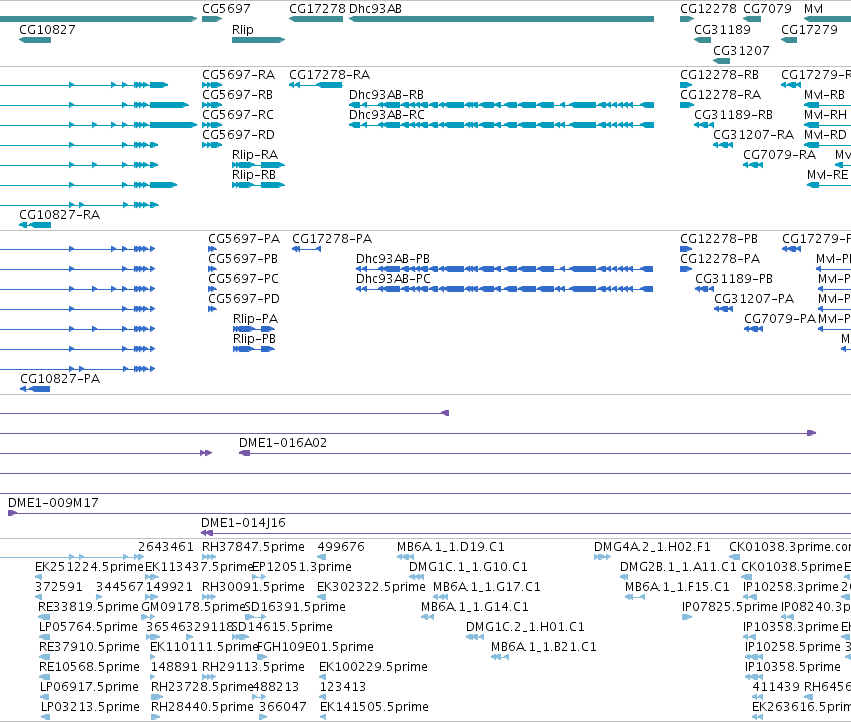Select the CG10827 gene label

pos(47,29)
